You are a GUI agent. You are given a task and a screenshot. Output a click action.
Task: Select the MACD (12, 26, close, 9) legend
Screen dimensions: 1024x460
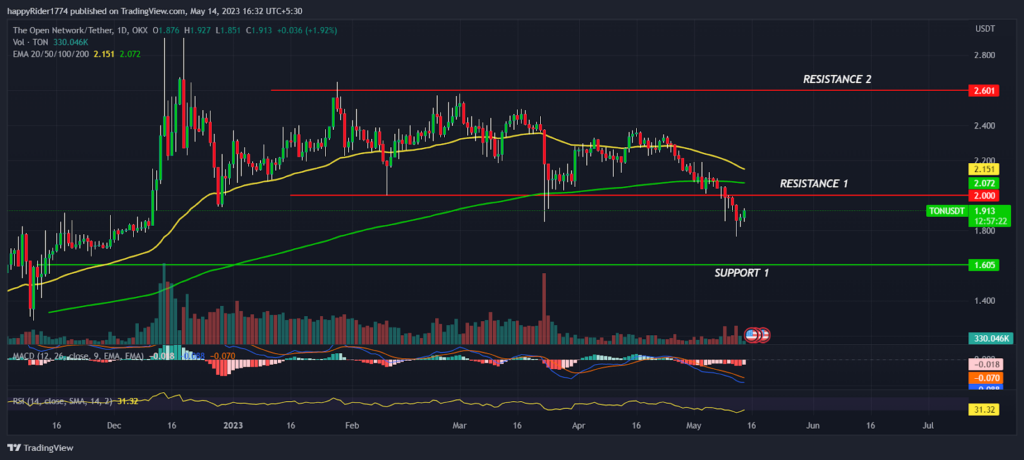[77, 356]
